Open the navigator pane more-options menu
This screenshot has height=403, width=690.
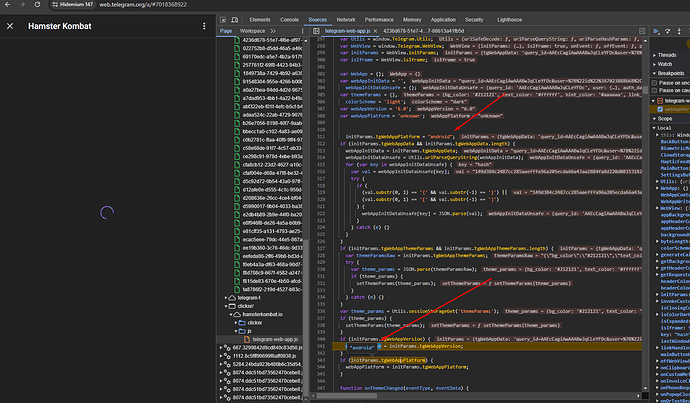point(302,31)
